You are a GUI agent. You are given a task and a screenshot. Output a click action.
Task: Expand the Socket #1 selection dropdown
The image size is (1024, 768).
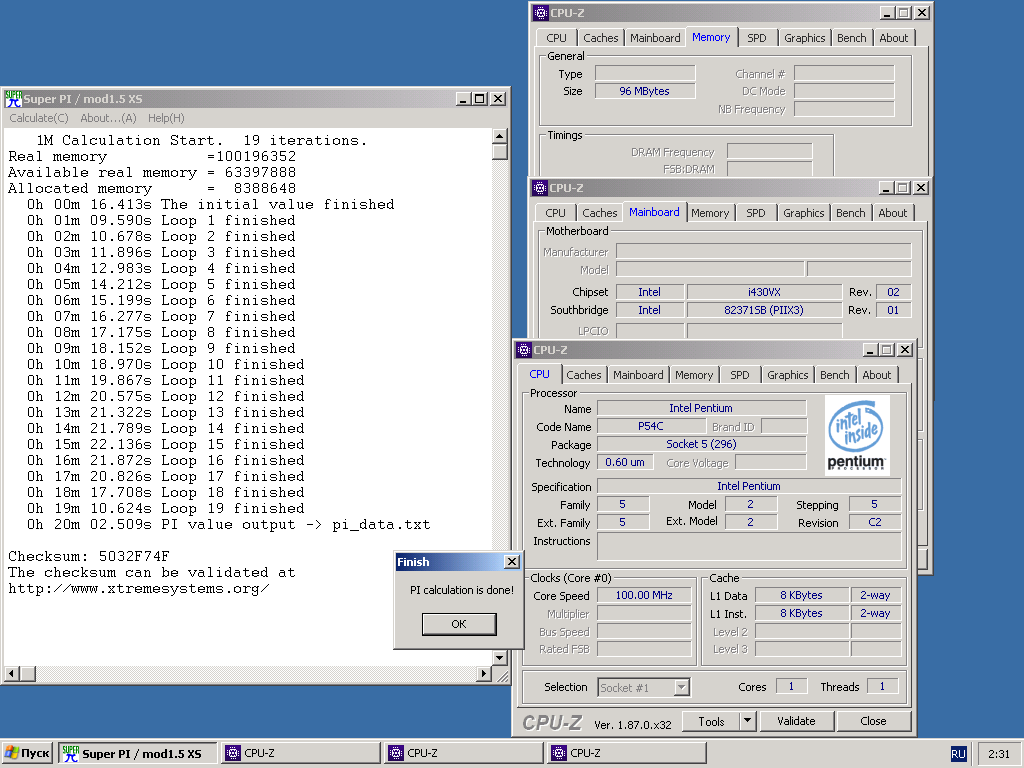[x=681, y=687]
